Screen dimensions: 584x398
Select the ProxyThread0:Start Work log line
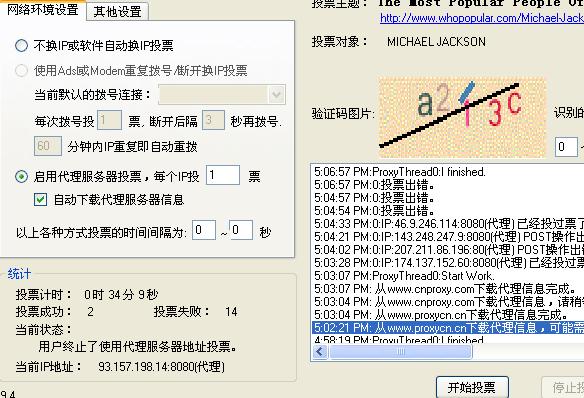click(404, 276)
